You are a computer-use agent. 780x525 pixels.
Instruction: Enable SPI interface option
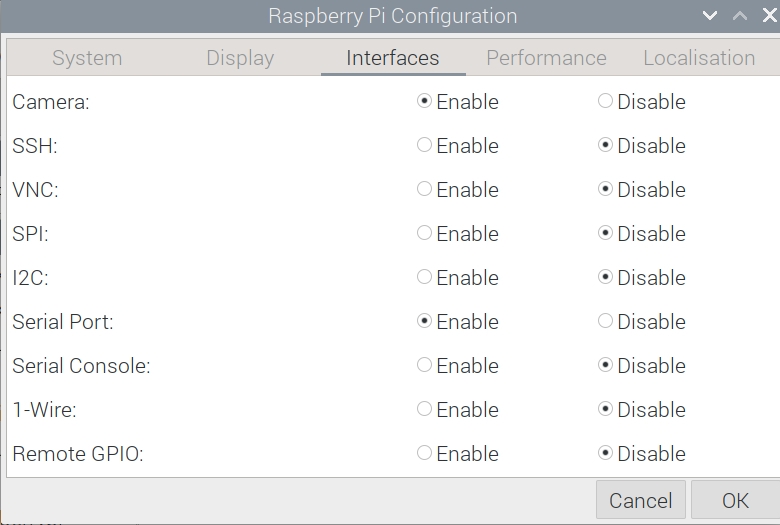click(425, 233)
